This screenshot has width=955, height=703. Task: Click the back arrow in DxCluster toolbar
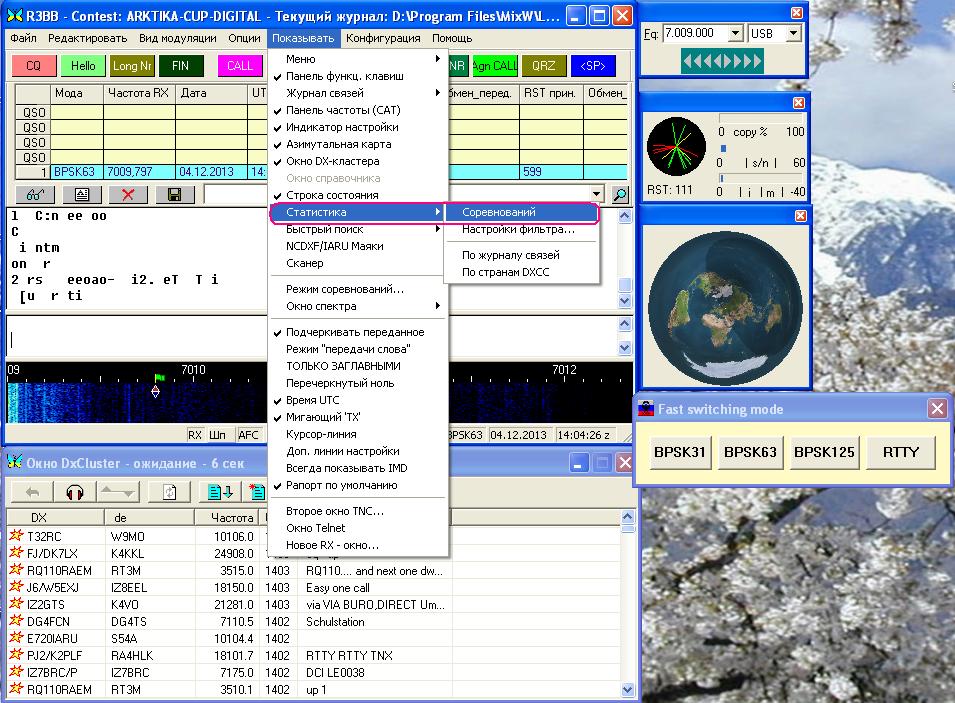pyautogui.click(x=32, y=491)
